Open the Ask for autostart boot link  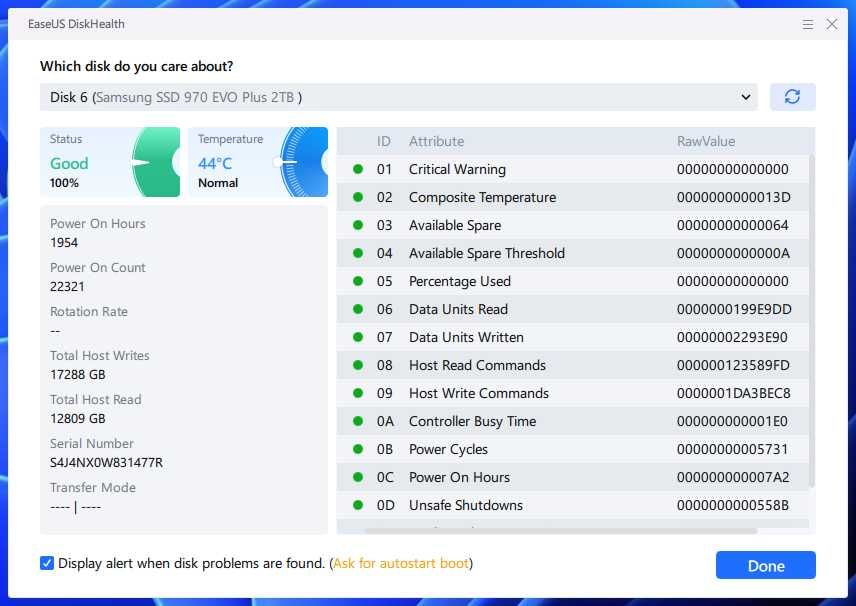pyautogui.click(x=401, y=563)
